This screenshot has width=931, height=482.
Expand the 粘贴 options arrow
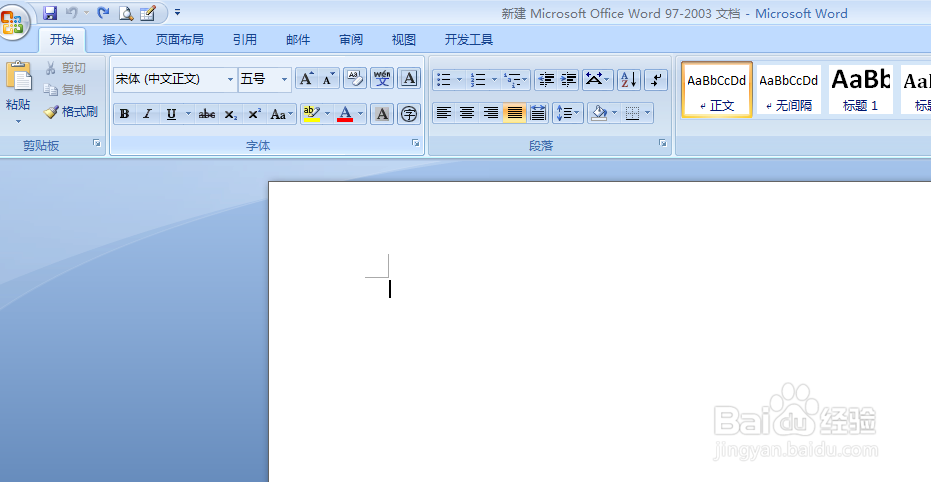pyautogui.click(x=18, y=122)
